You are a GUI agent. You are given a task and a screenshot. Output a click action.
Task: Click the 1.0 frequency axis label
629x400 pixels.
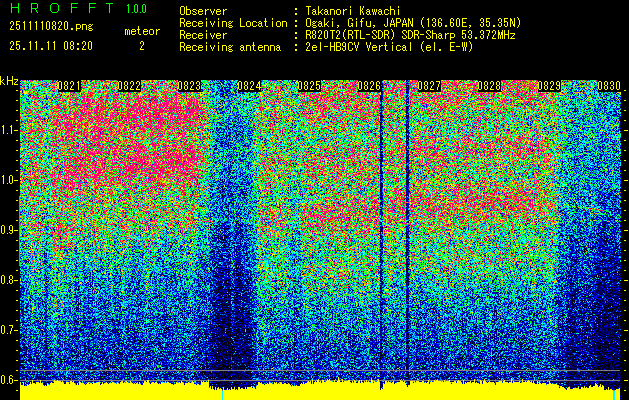tap(9, 181)
